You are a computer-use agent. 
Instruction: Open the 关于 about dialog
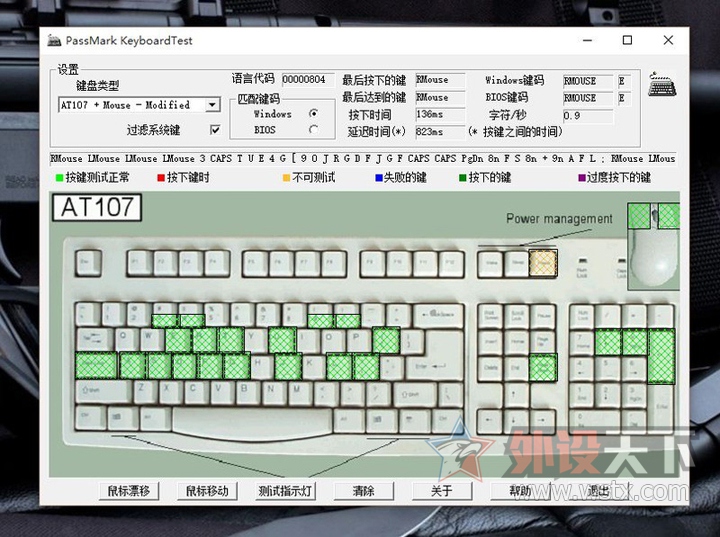(x=441, y=491)
